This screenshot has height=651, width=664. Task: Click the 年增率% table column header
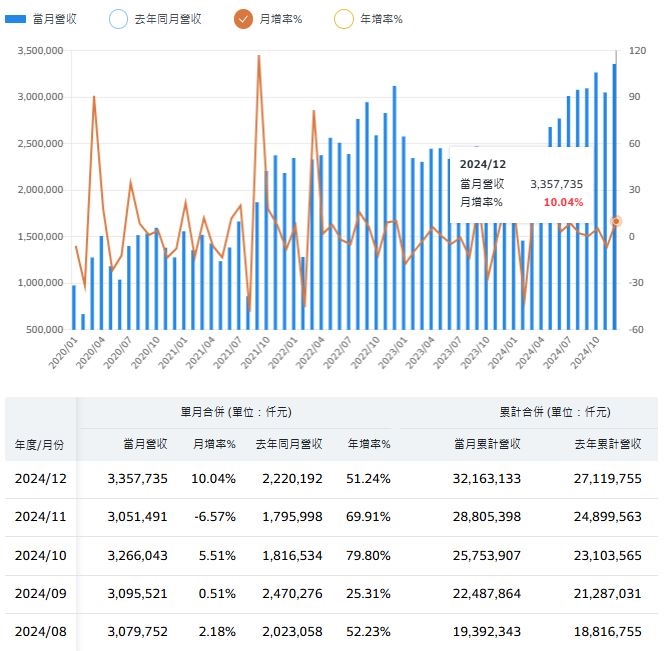[368, 443]
